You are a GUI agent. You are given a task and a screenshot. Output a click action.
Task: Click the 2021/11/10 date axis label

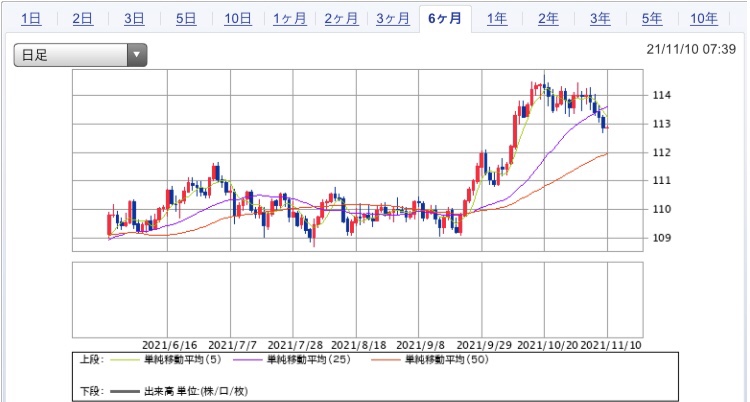tap(611, 345)
